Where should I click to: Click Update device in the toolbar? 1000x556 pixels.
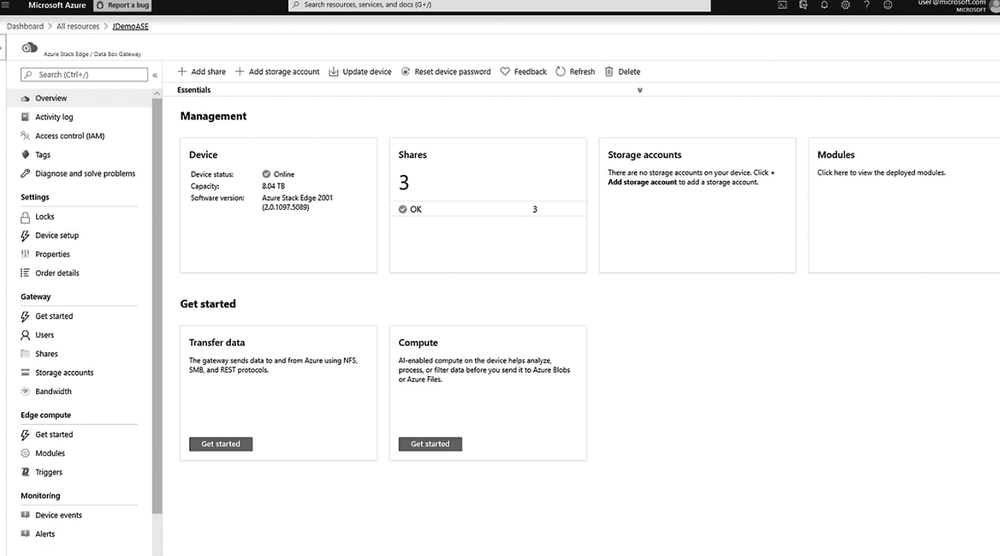click(360, 71)
